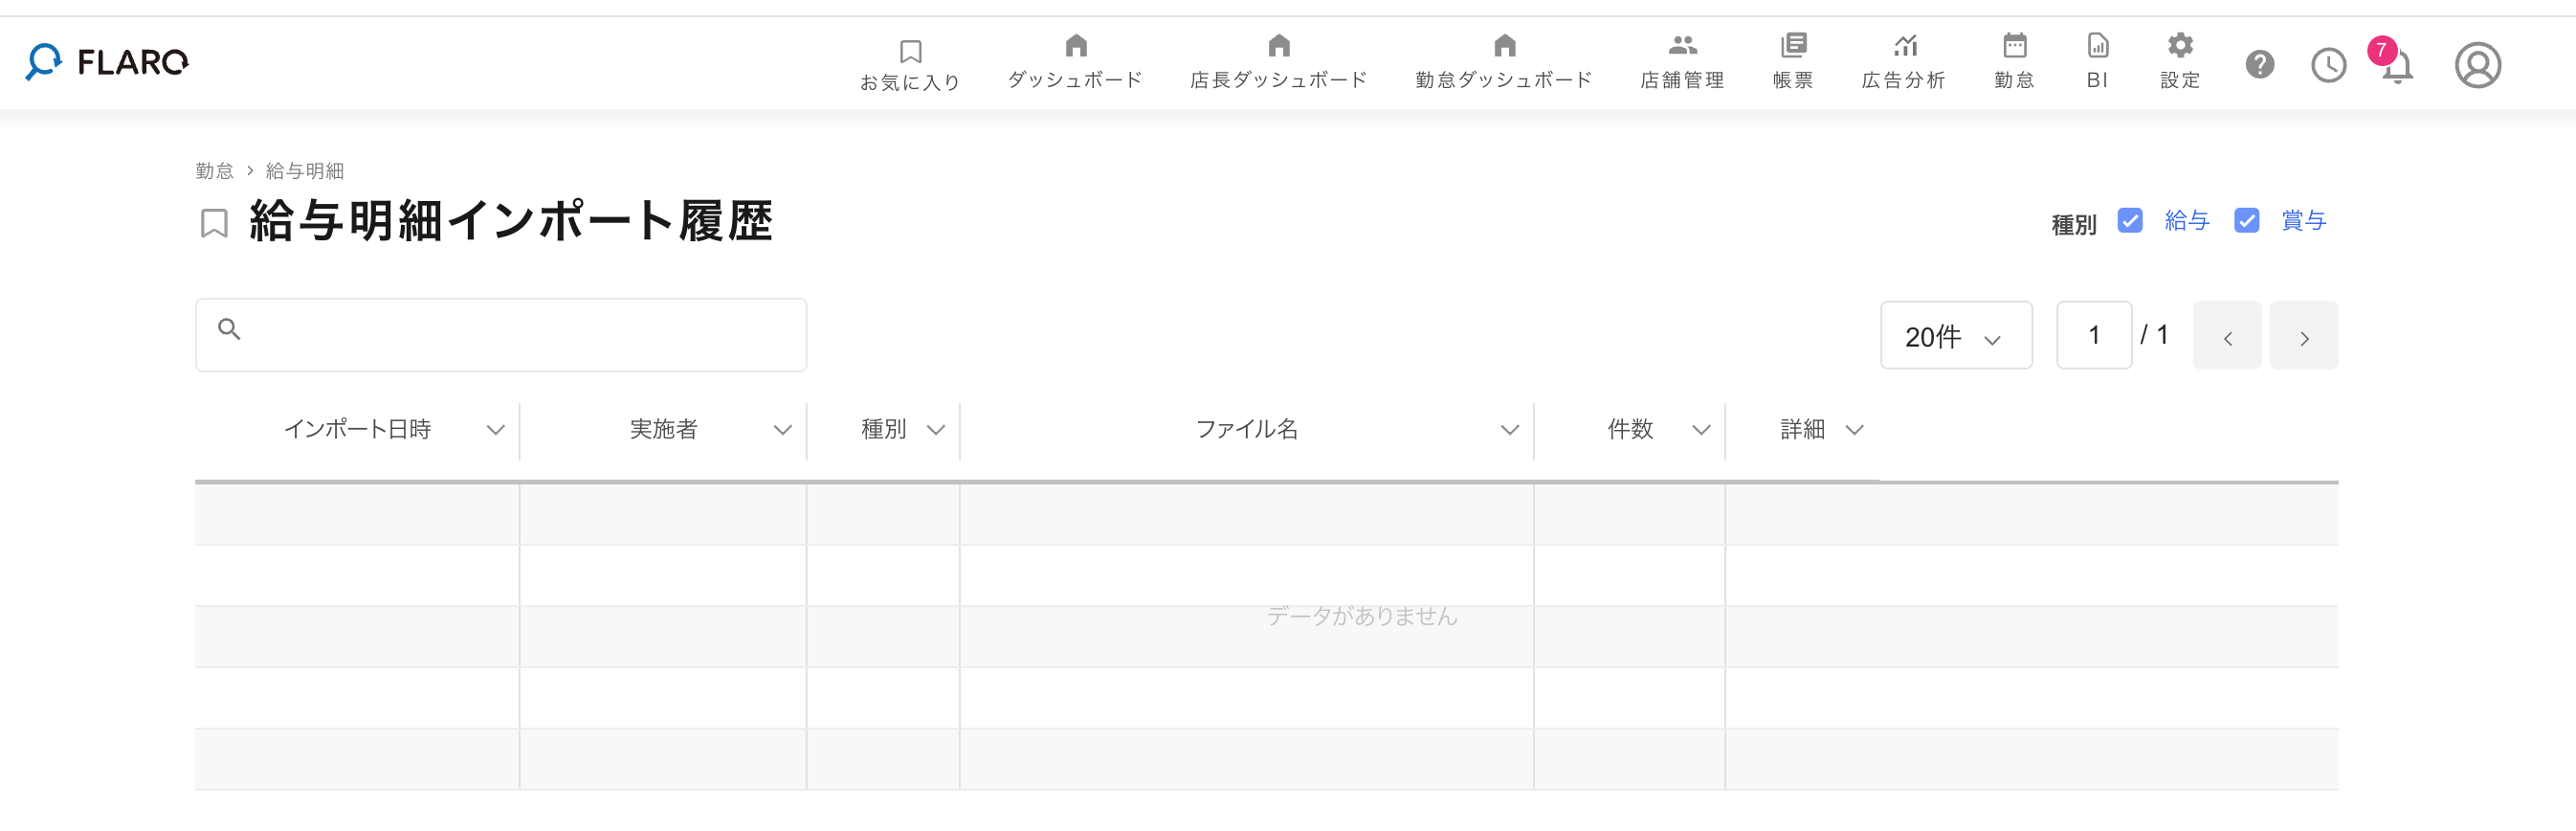Expand 実施者 column dropdown
This screenshot has width=2576, height=831.
click(782, 430)
